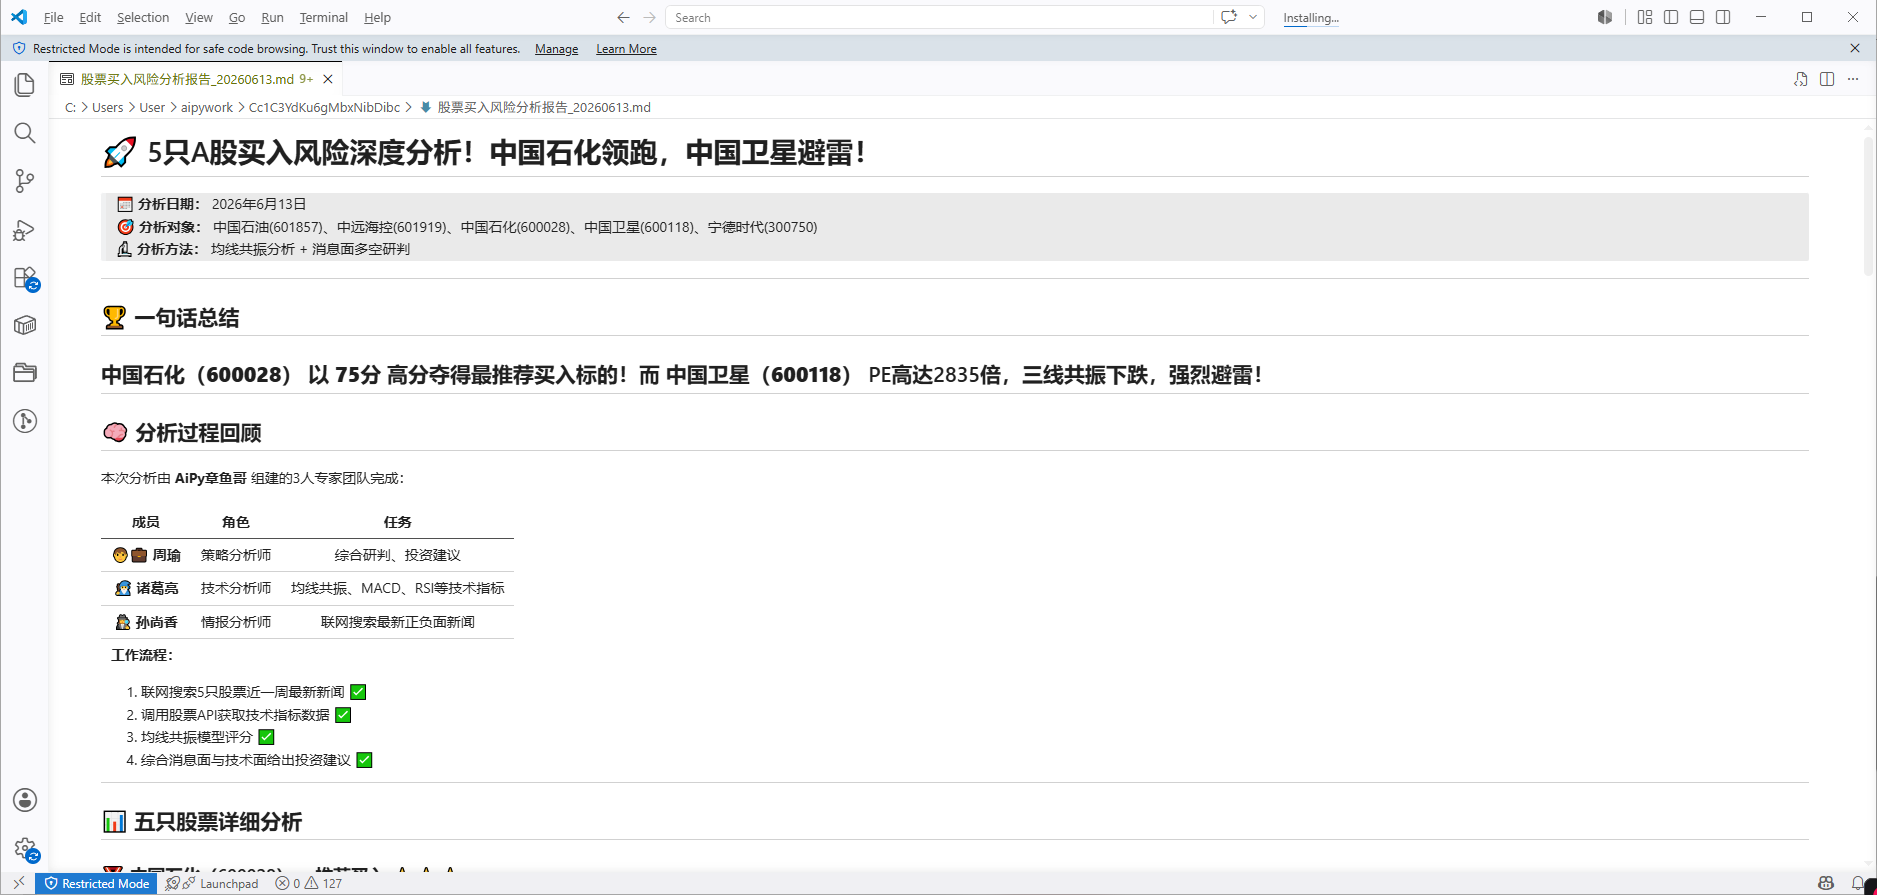Open the Customize Layout icon
Image resolution: width=1877 pixels, height=895 pixels.
pos(1645,17)
